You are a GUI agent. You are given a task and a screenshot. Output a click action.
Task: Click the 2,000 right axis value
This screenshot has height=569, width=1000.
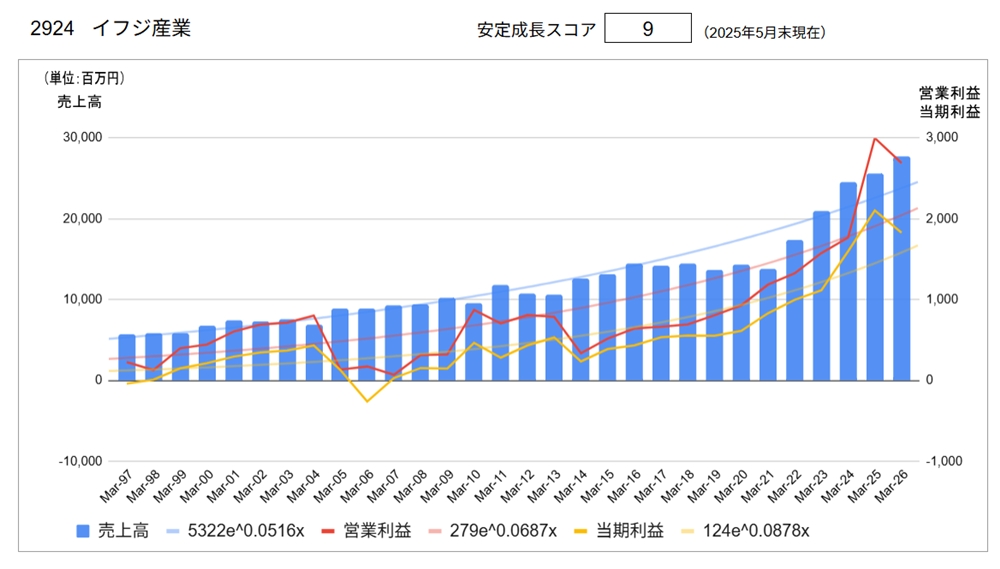(x=942, y=218)
